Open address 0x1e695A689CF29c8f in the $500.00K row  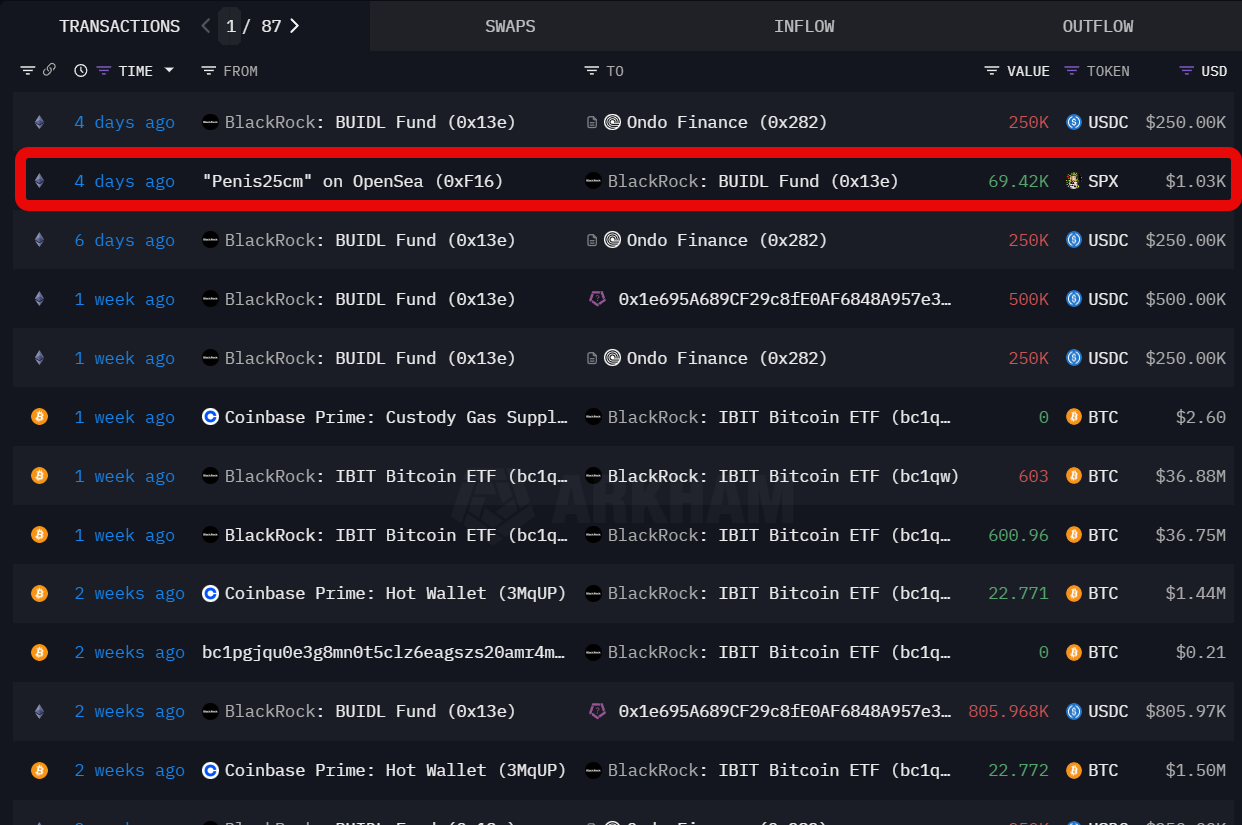coord(785,299)
